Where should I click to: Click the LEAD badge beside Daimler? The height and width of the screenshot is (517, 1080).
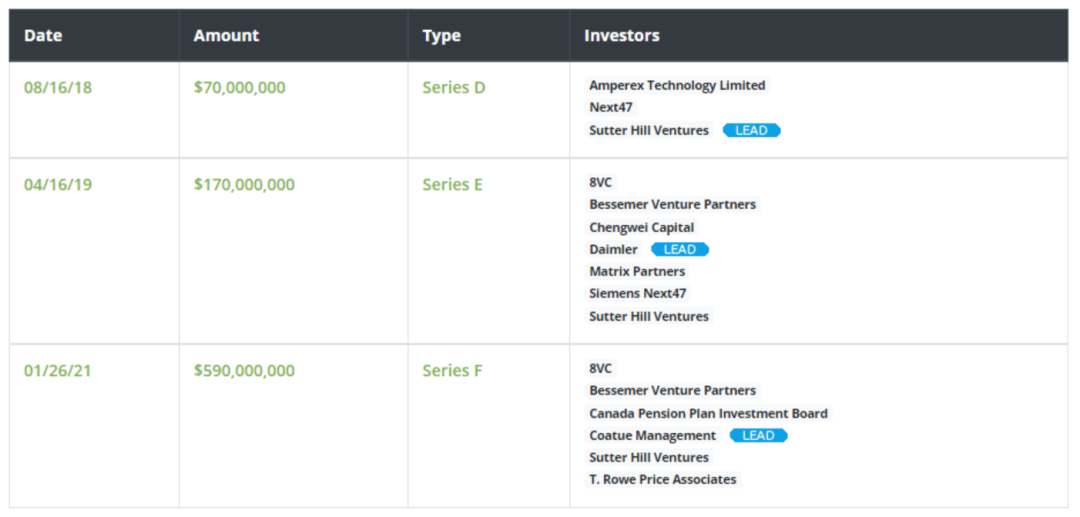[680, 249]
